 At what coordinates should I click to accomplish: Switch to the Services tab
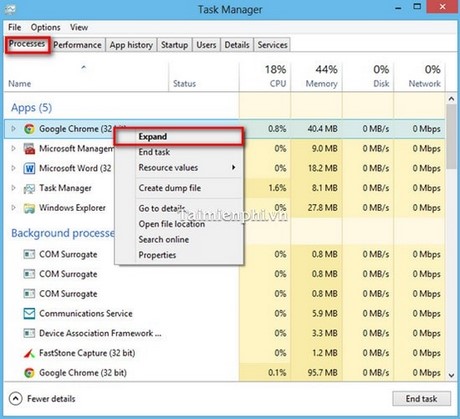point(272,45)
